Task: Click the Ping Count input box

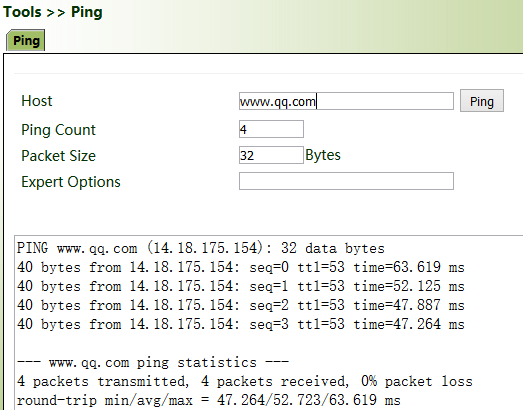Action: [x=271, y=129]
